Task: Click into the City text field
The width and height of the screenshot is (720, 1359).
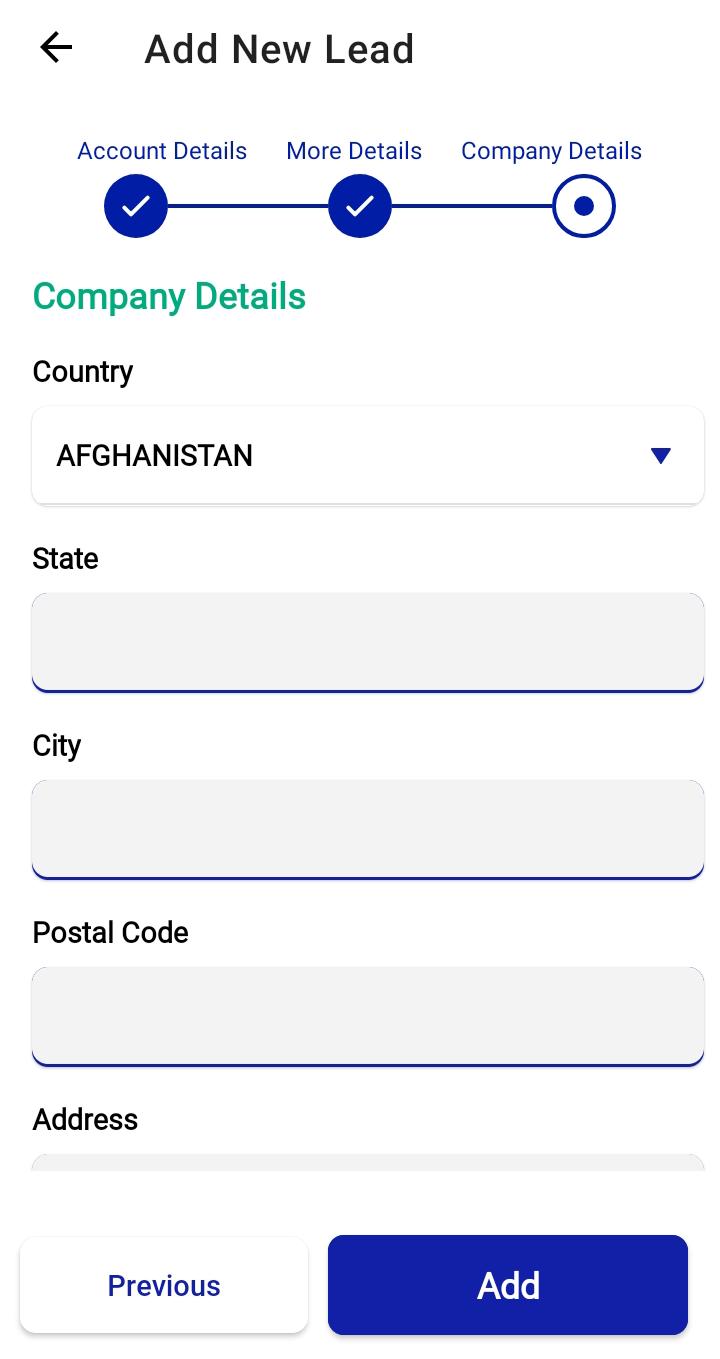Action: 368,828
